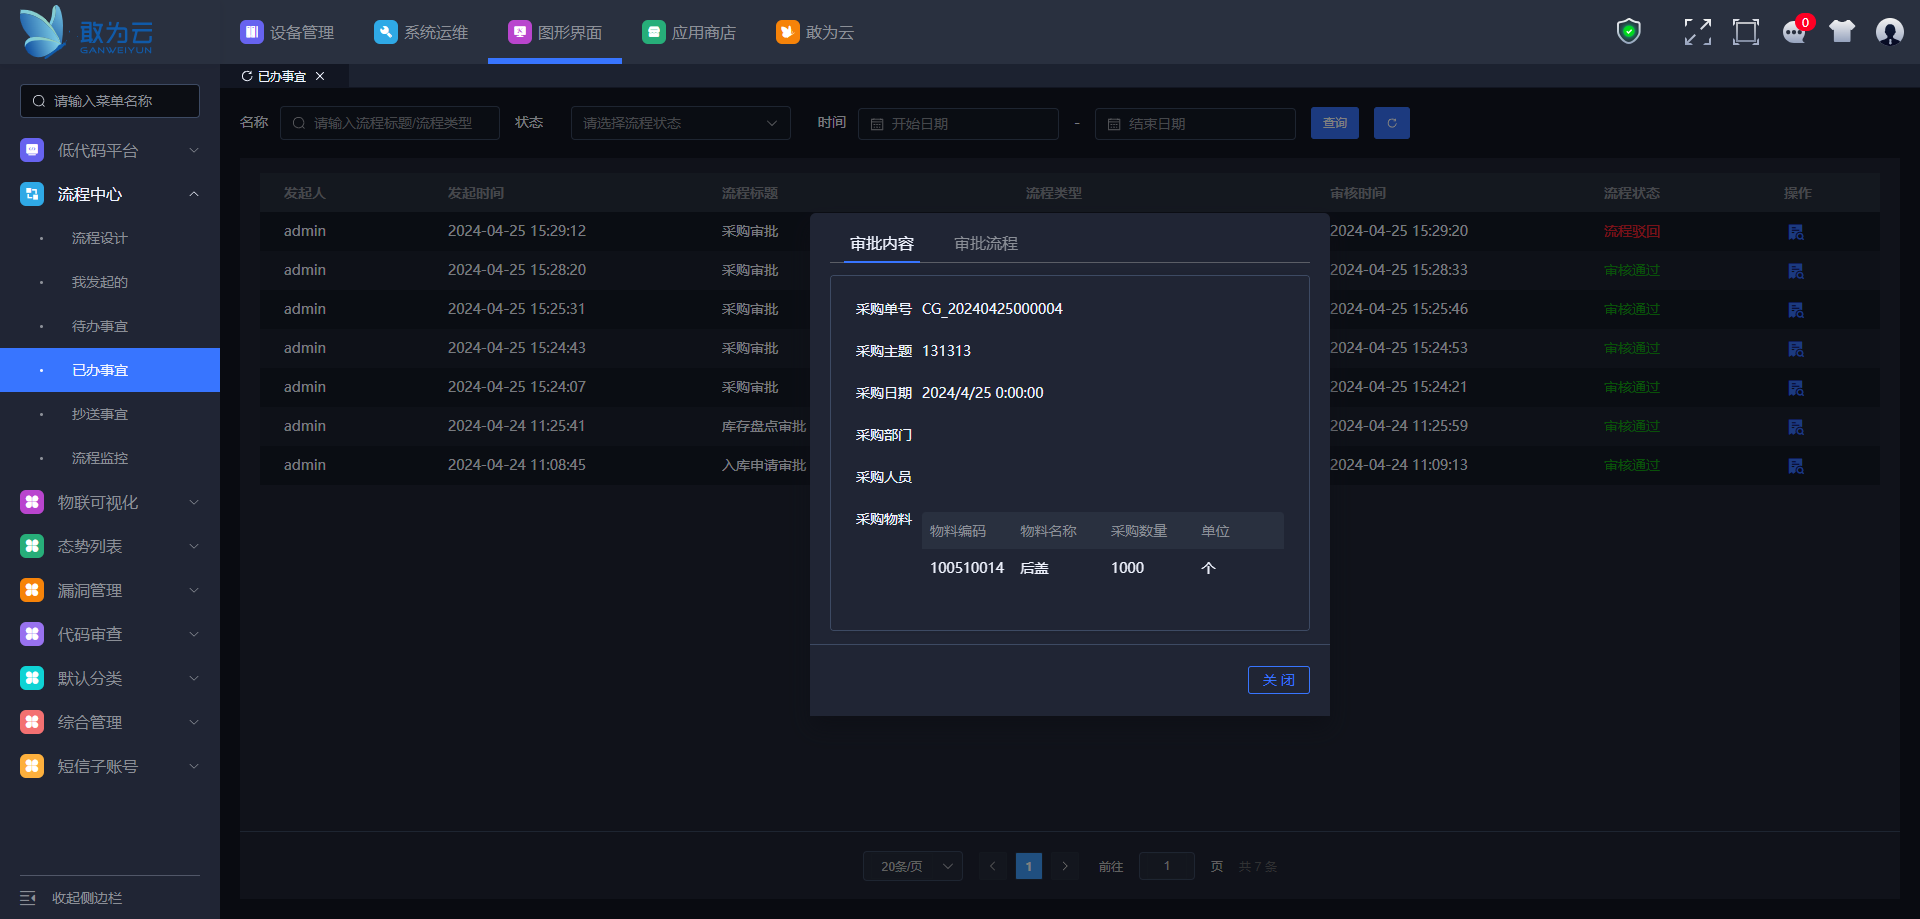1920x919 pixels.
Task: Open the 流程状态 status dropdown
Action: coord(680,123)
